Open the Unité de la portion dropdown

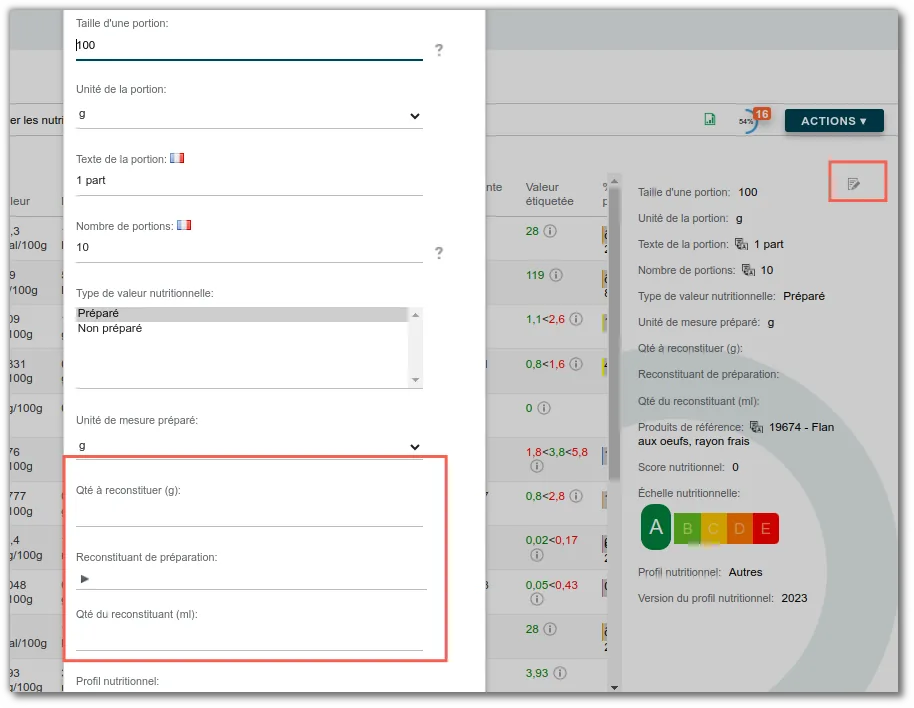[249, 115]
